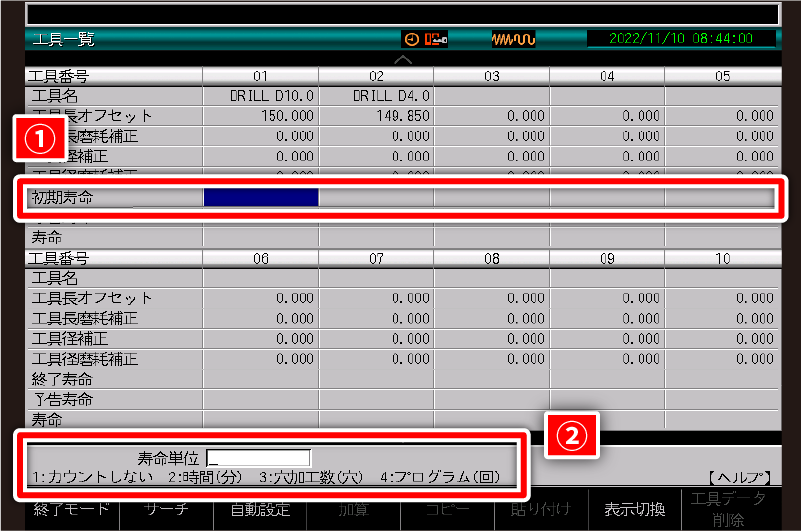Screen dimensions: 801x531
Task: Click the orange waveform status icon
Action: coord(513,40)
